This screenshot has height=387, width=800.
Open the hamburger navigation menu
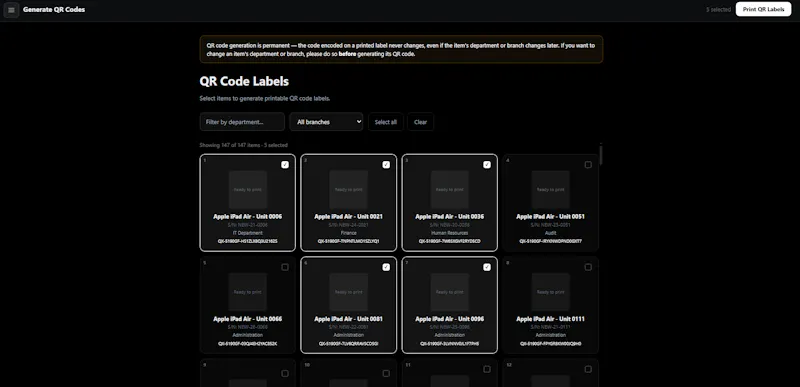click(11, 10)
